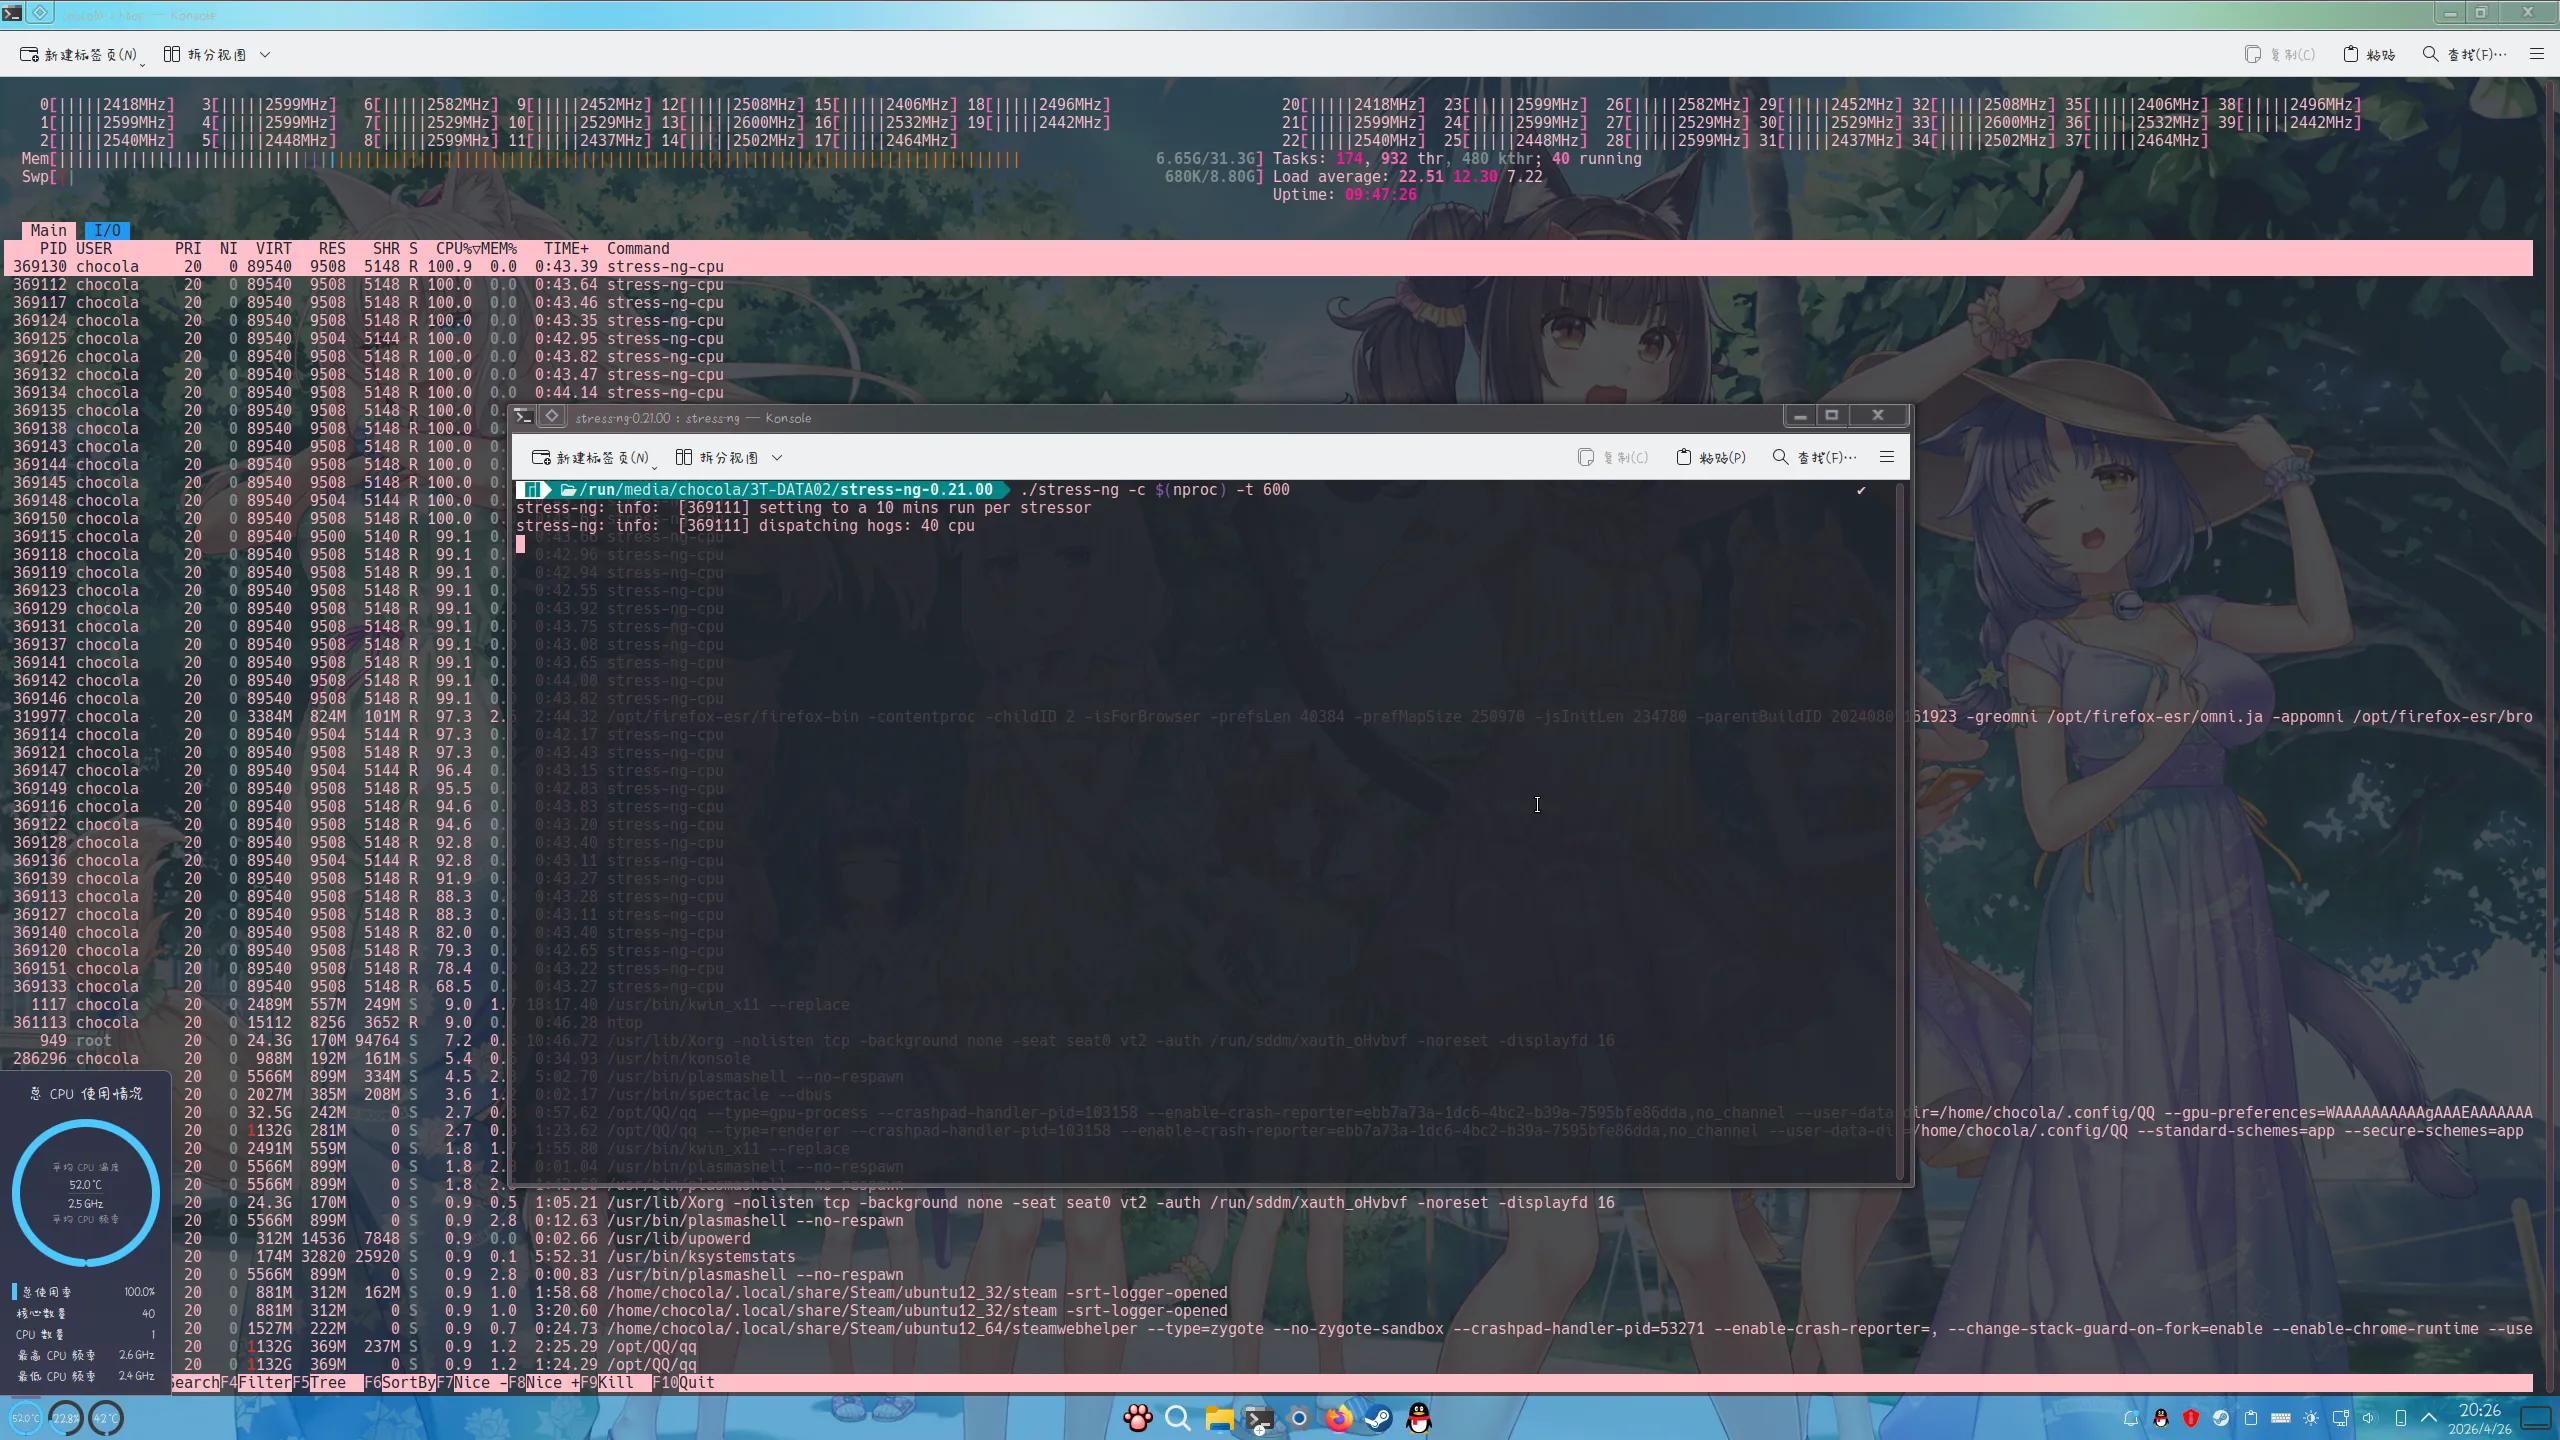This screenshot has height=1440, width=2560.
Task: Click the F6 SortBy function in htop
Action: tap(400, 1383)
